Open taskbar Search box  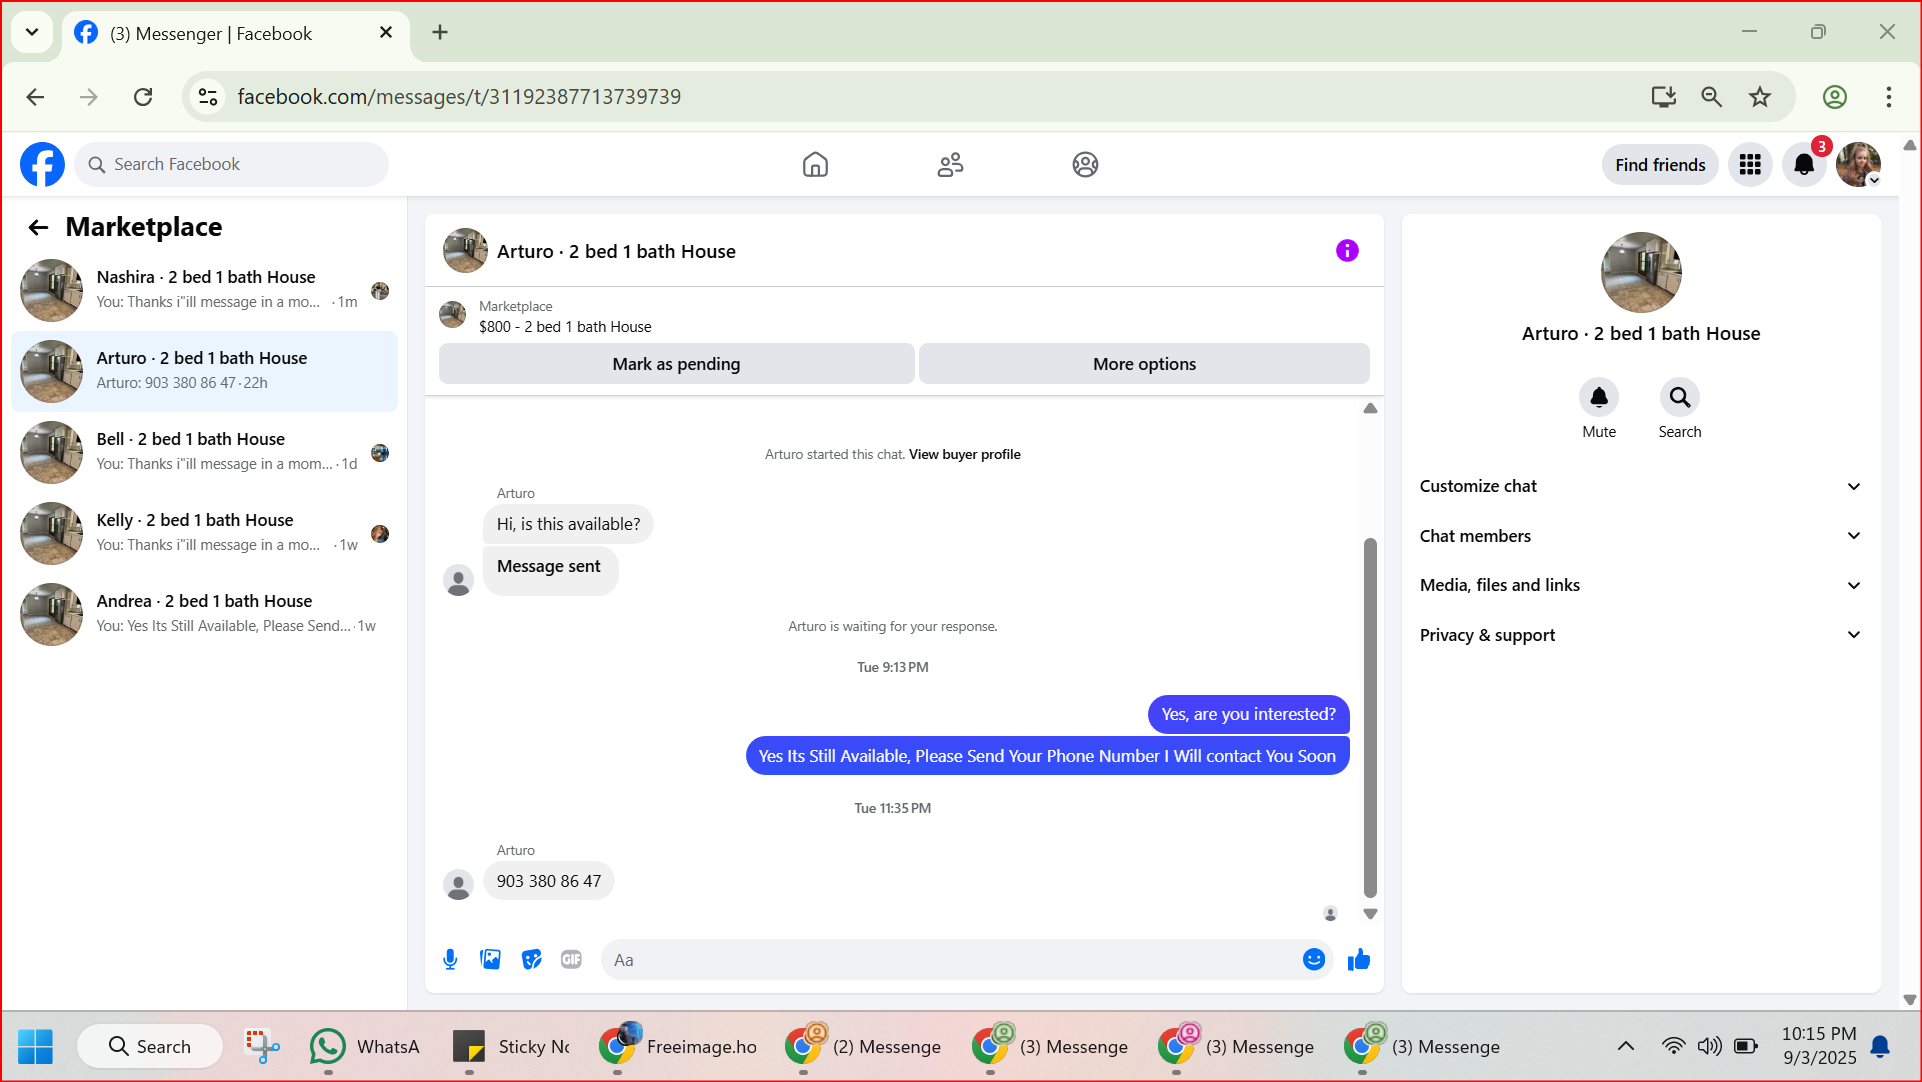point(150,1046)
